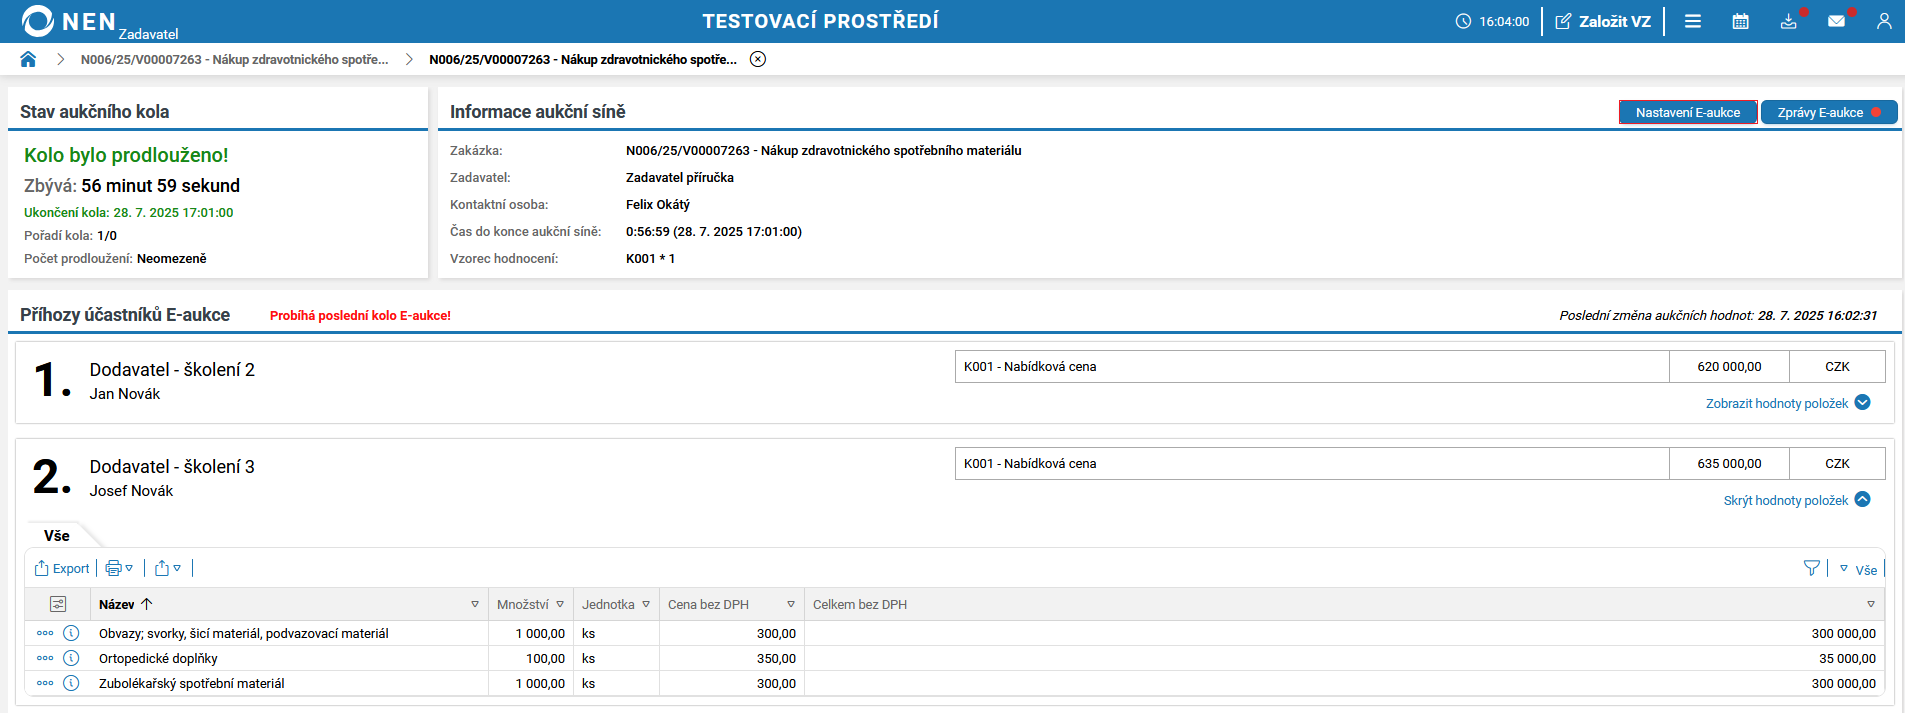Open the hamburger menu icon

point(1693,21)
